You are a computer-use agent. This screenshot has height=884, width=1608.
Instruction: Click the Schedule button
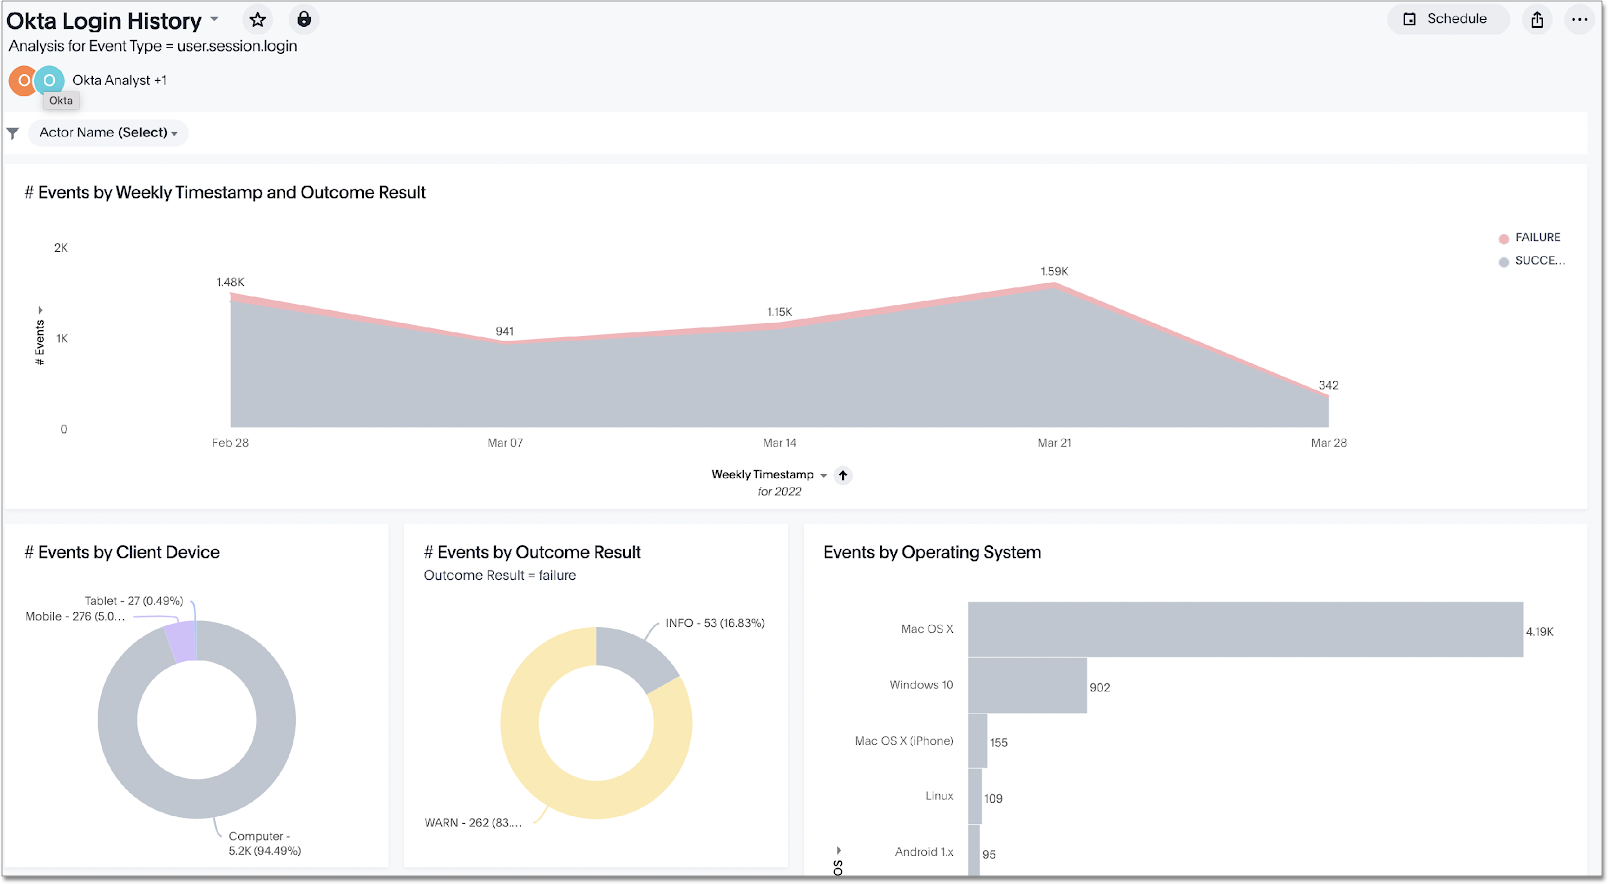1447,19
